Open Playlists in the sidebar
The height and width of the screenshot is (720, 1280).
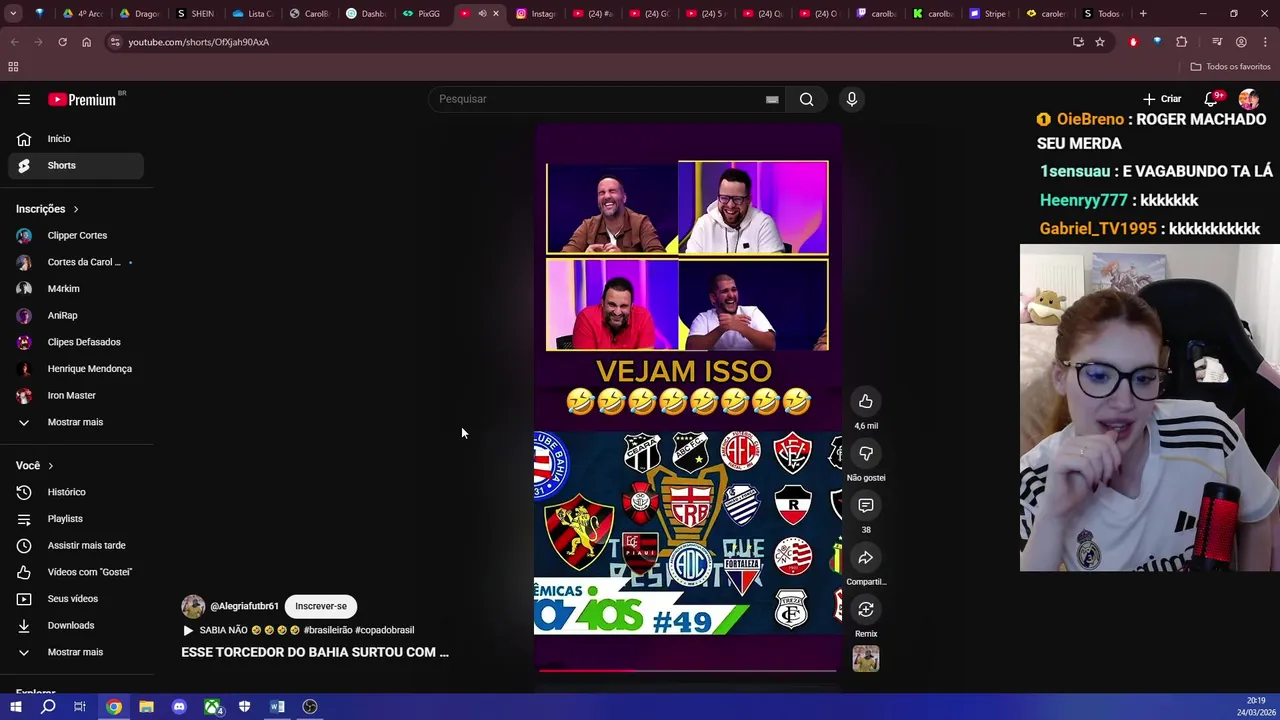(76, 519)
